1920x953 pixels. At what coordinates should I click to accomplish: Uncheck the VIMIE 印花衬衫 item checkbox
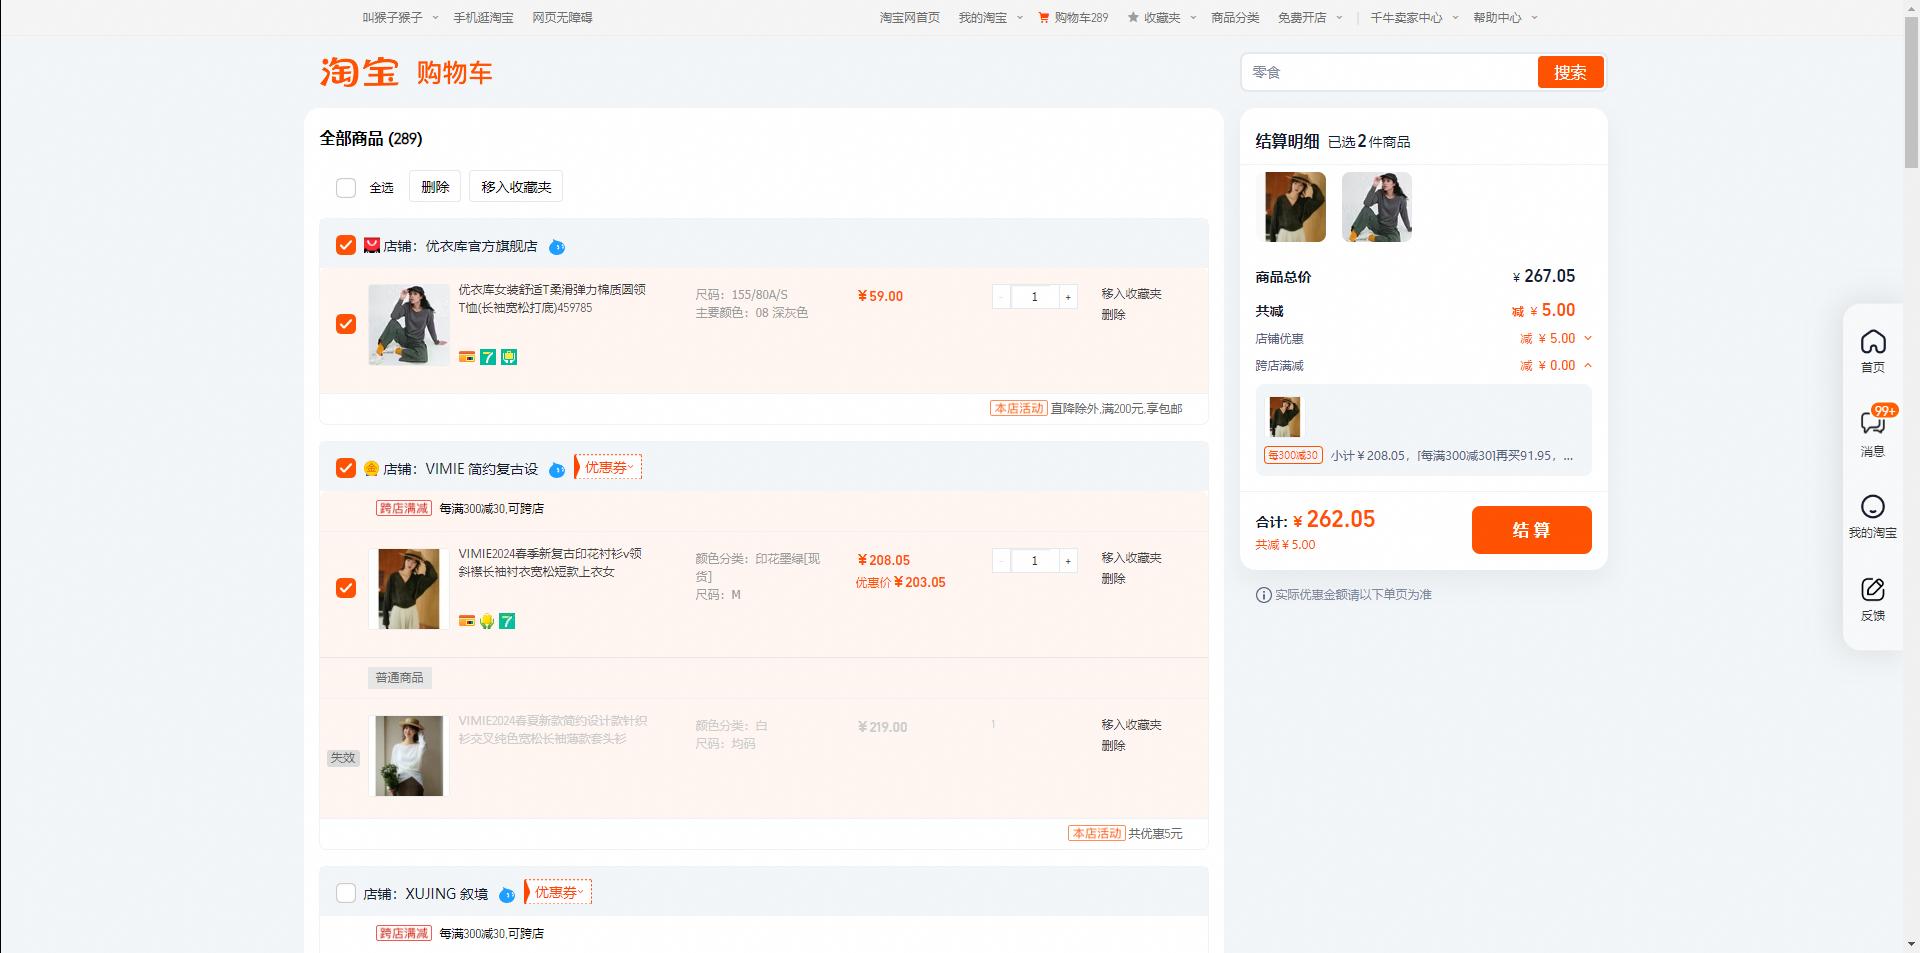coord(346,588)
